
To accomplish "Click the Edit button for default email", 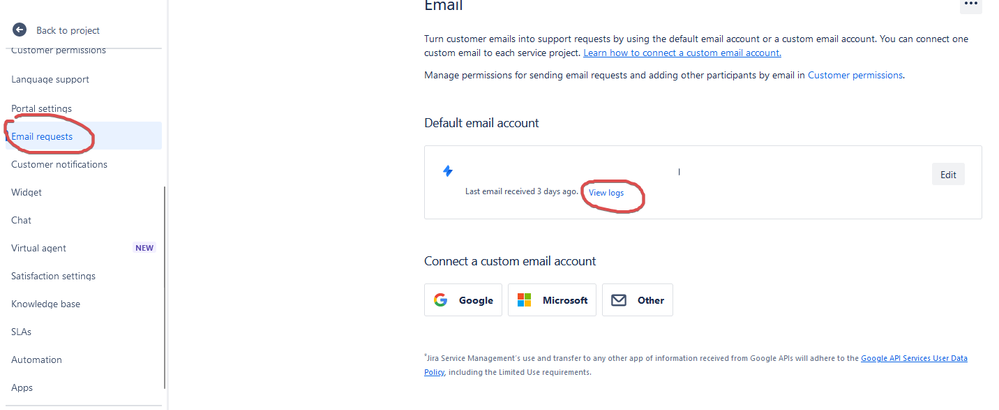I will [x=948, y=174].
